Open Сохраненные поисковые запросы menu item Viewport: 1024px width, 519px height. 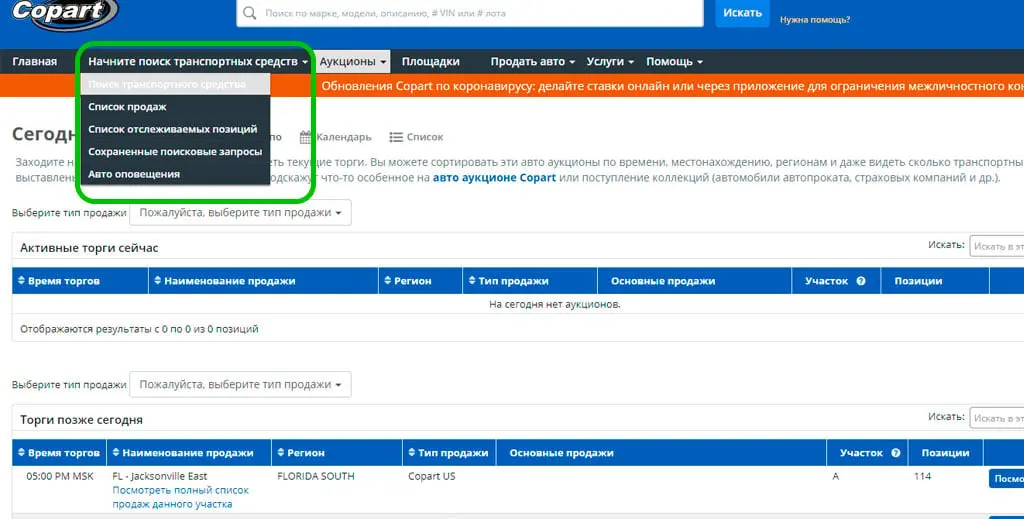174,151
